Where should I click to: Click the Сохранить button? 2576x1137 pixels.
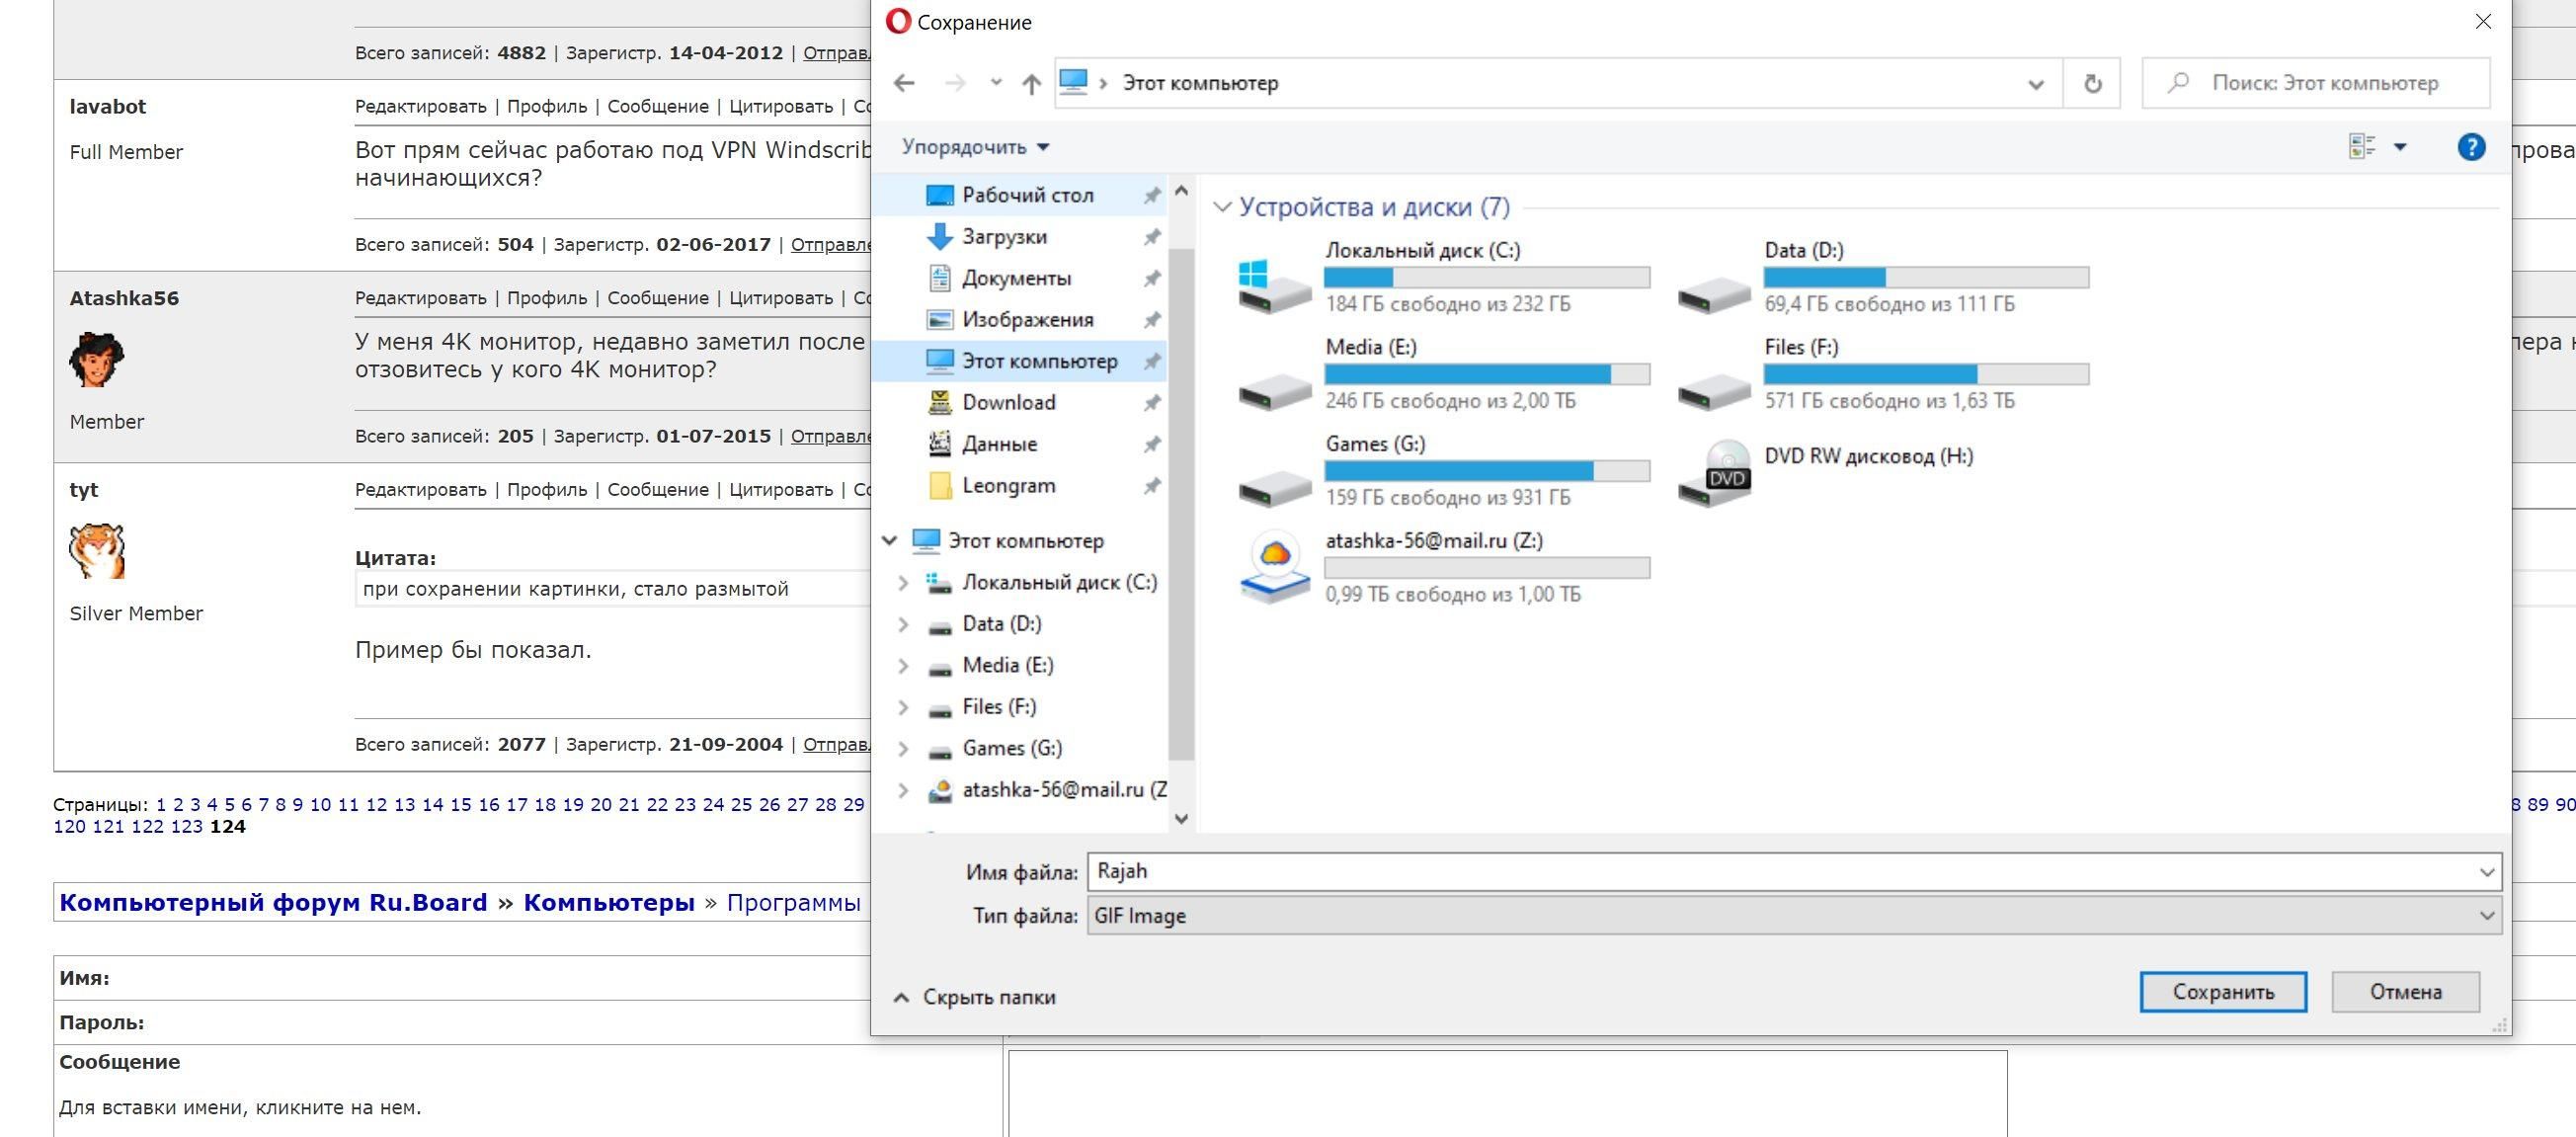coord(2222,991)
